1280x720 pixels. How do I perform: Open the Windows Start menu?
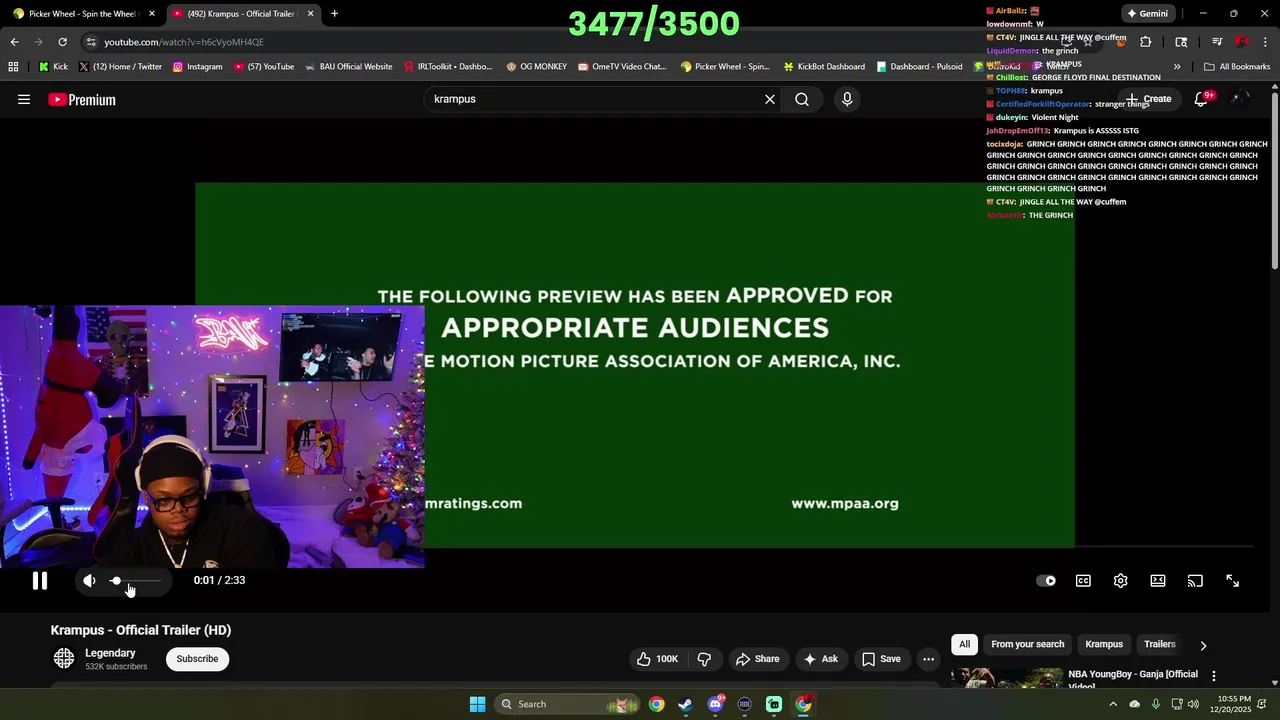[477, 704]
